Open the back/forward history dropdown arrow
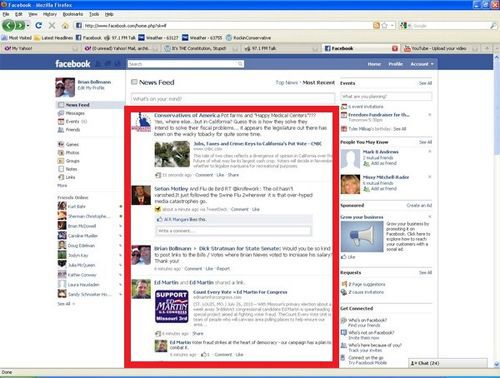This screenshot has width=500, height=378. 28,25
